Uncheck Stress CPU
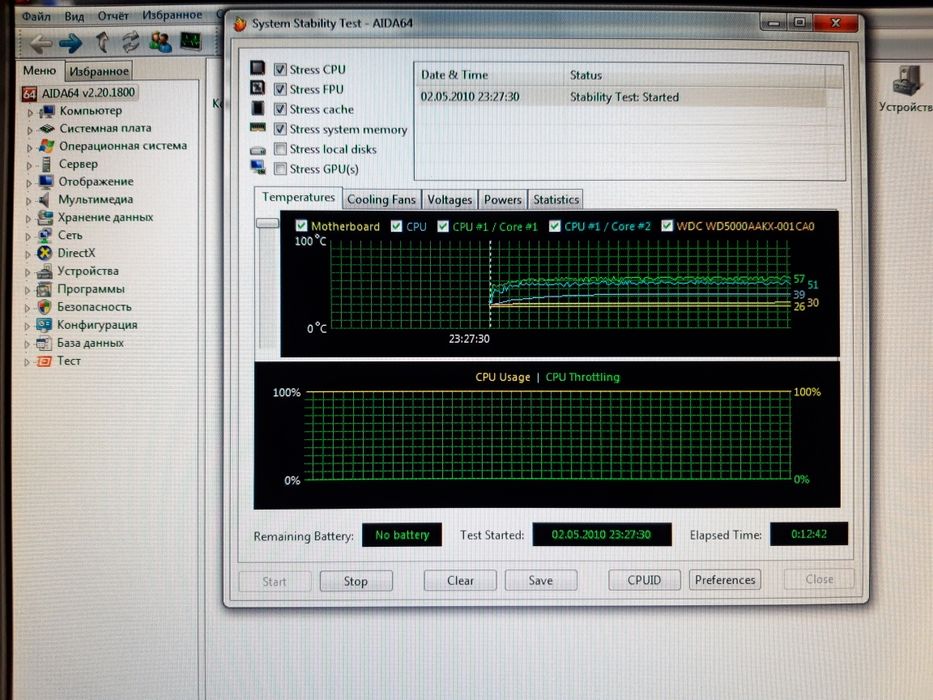 click(280, 70)
